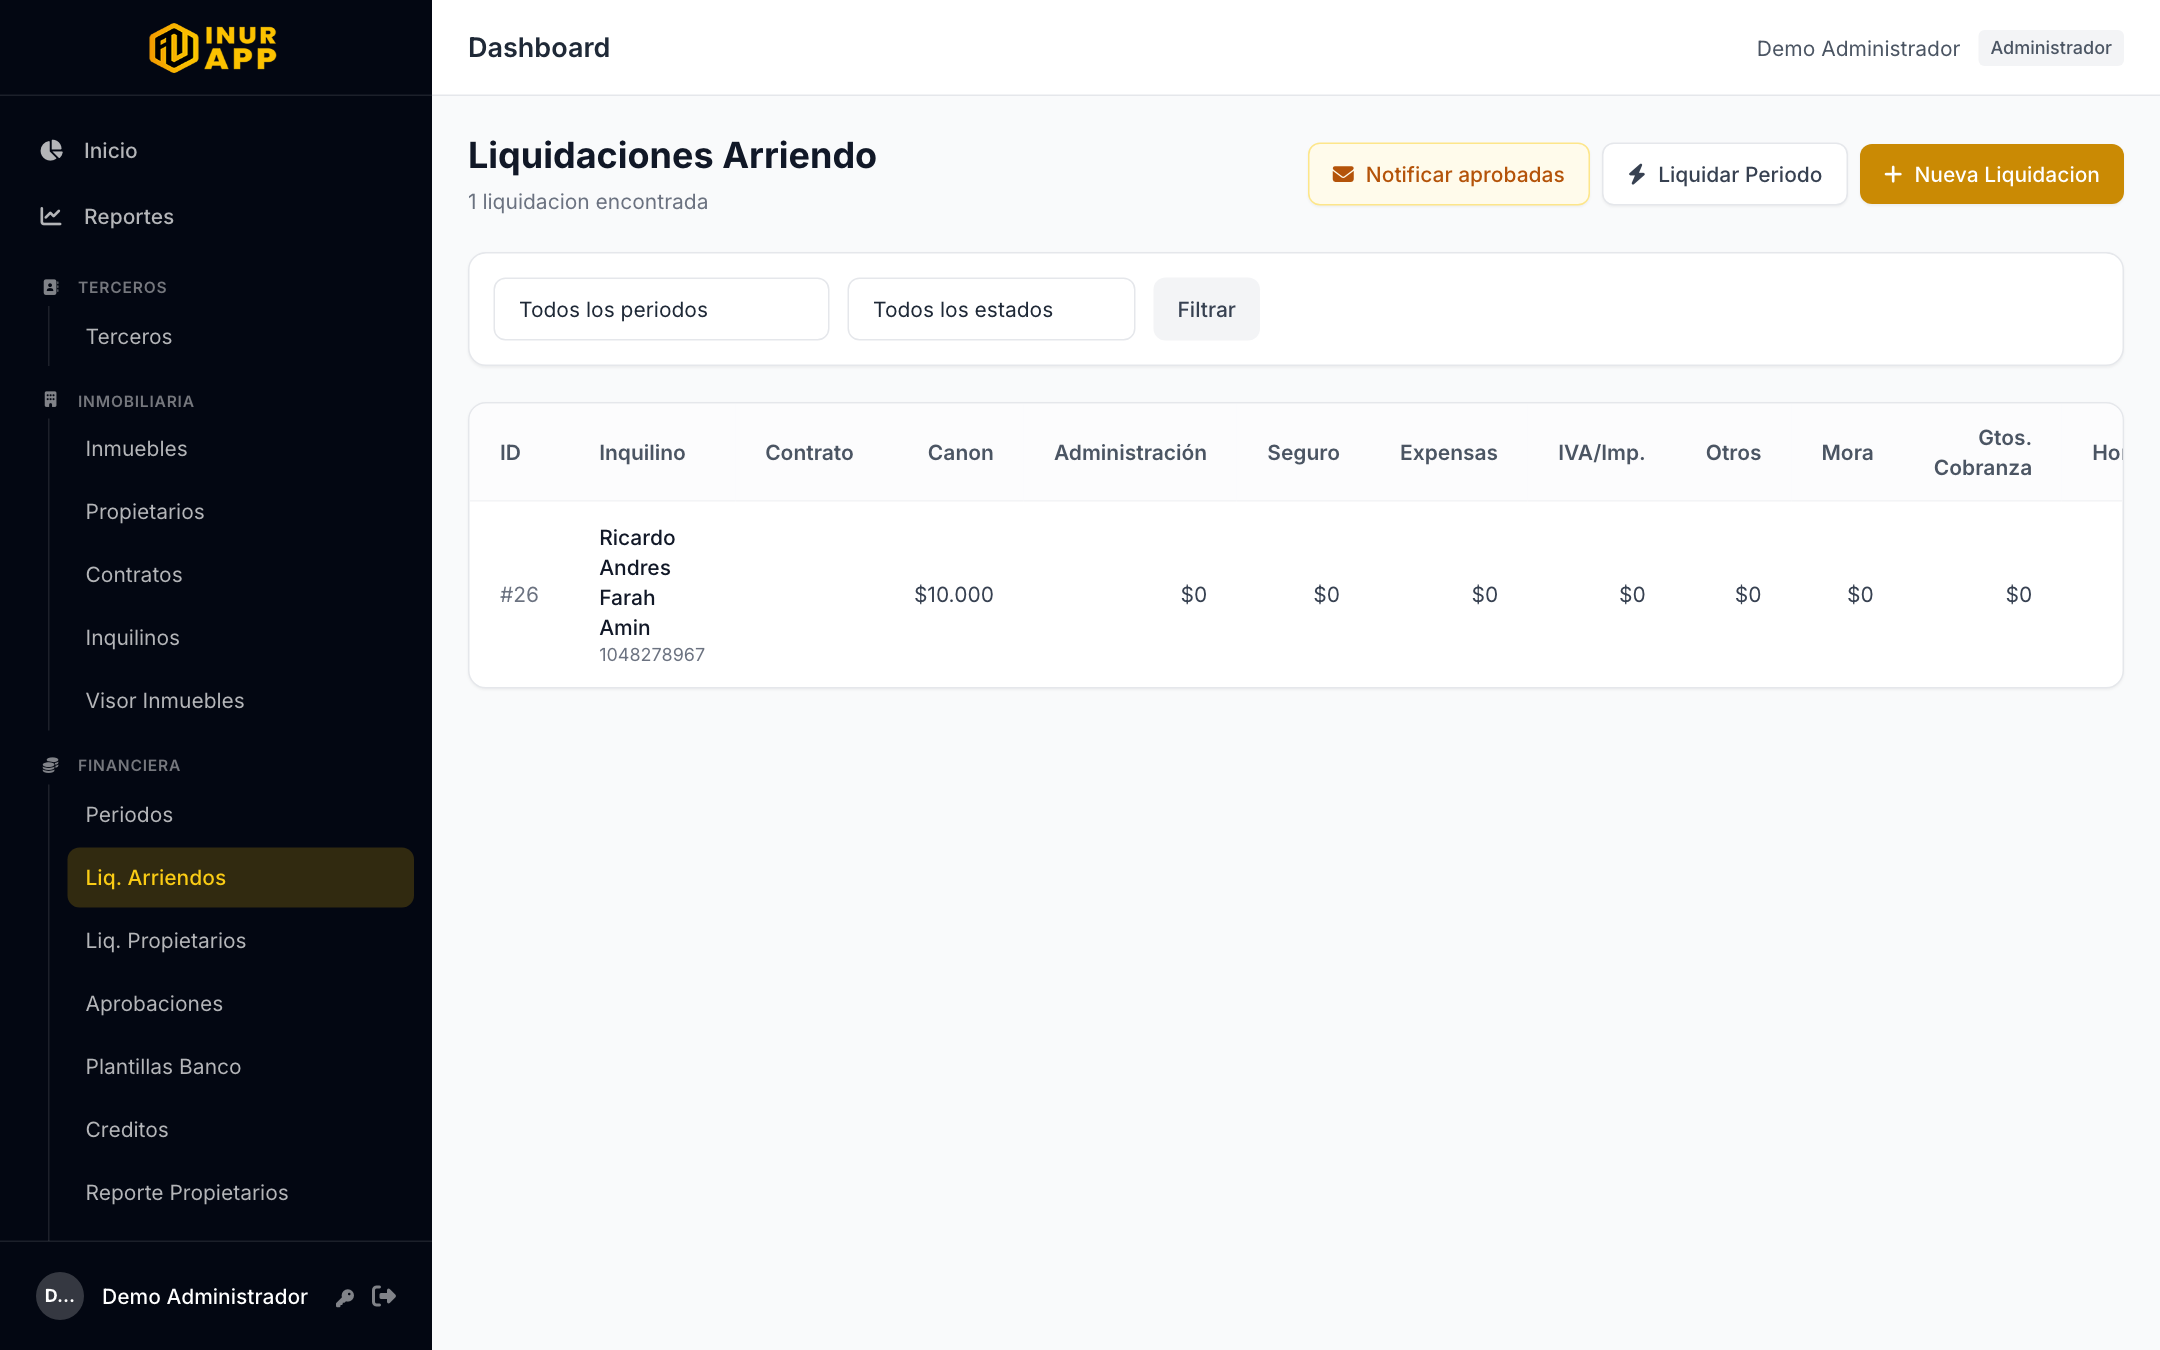Click the Inmobiliaria building icon

click(x=51, y=400)
